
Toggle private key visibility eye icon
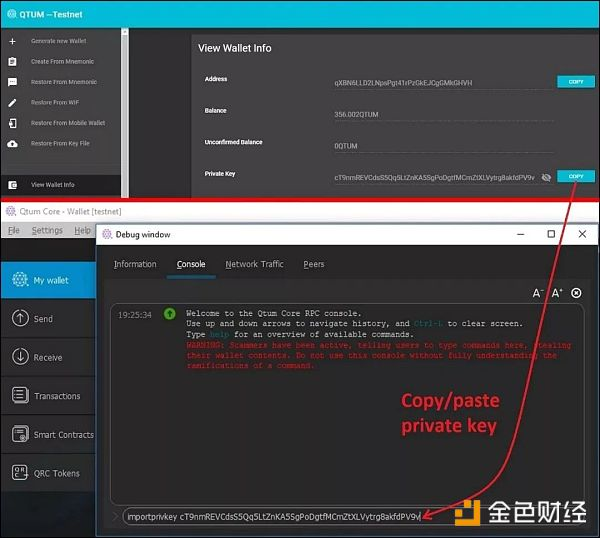pyautogui.click(x=546, y=177)
